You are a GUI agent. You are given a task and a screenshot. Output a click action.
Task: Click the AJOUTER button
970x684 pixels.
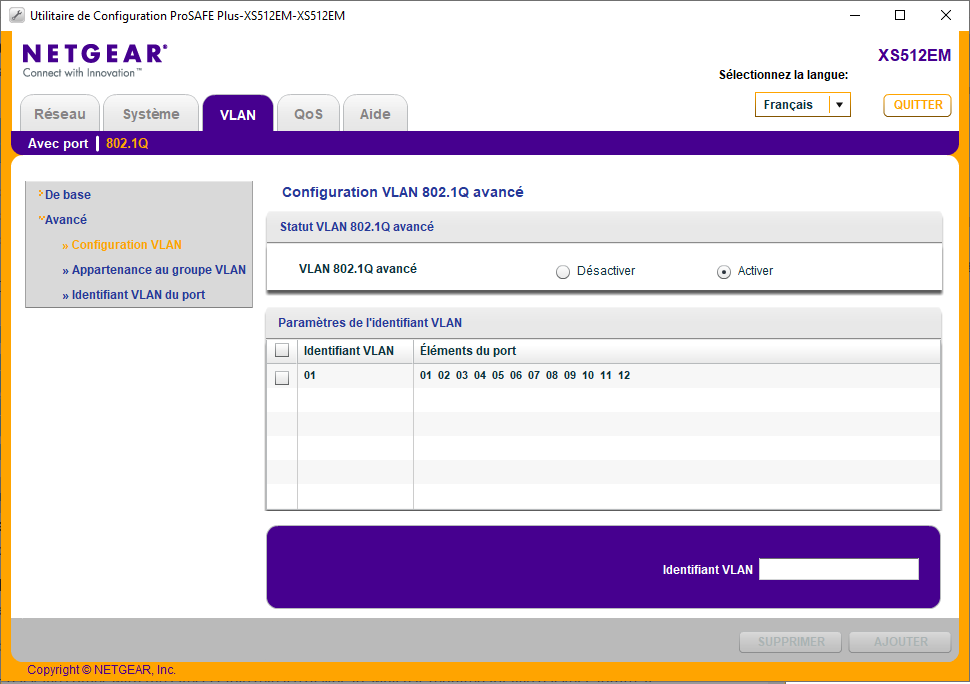pyautogui.click(x=900, y=642)
